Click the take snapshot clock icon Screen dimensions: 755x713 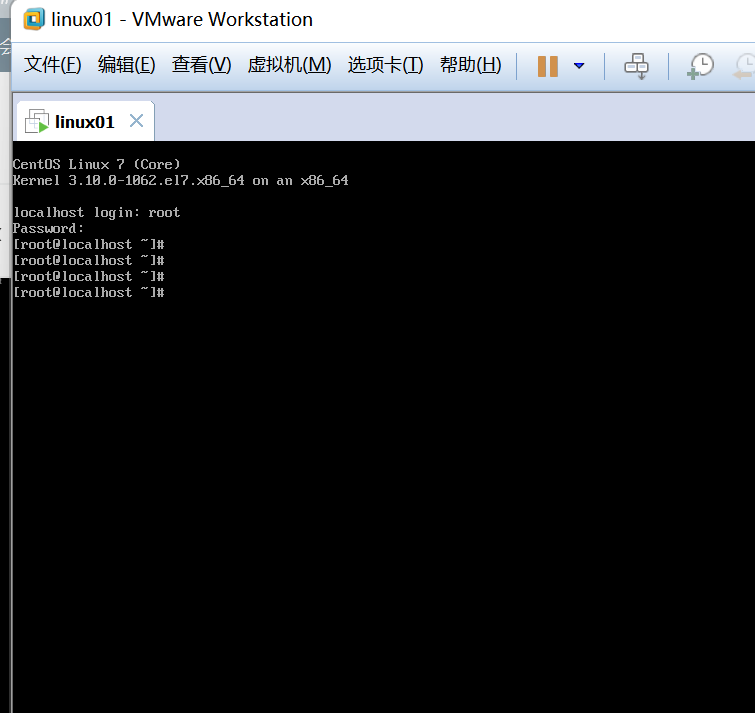coord(700,66)
